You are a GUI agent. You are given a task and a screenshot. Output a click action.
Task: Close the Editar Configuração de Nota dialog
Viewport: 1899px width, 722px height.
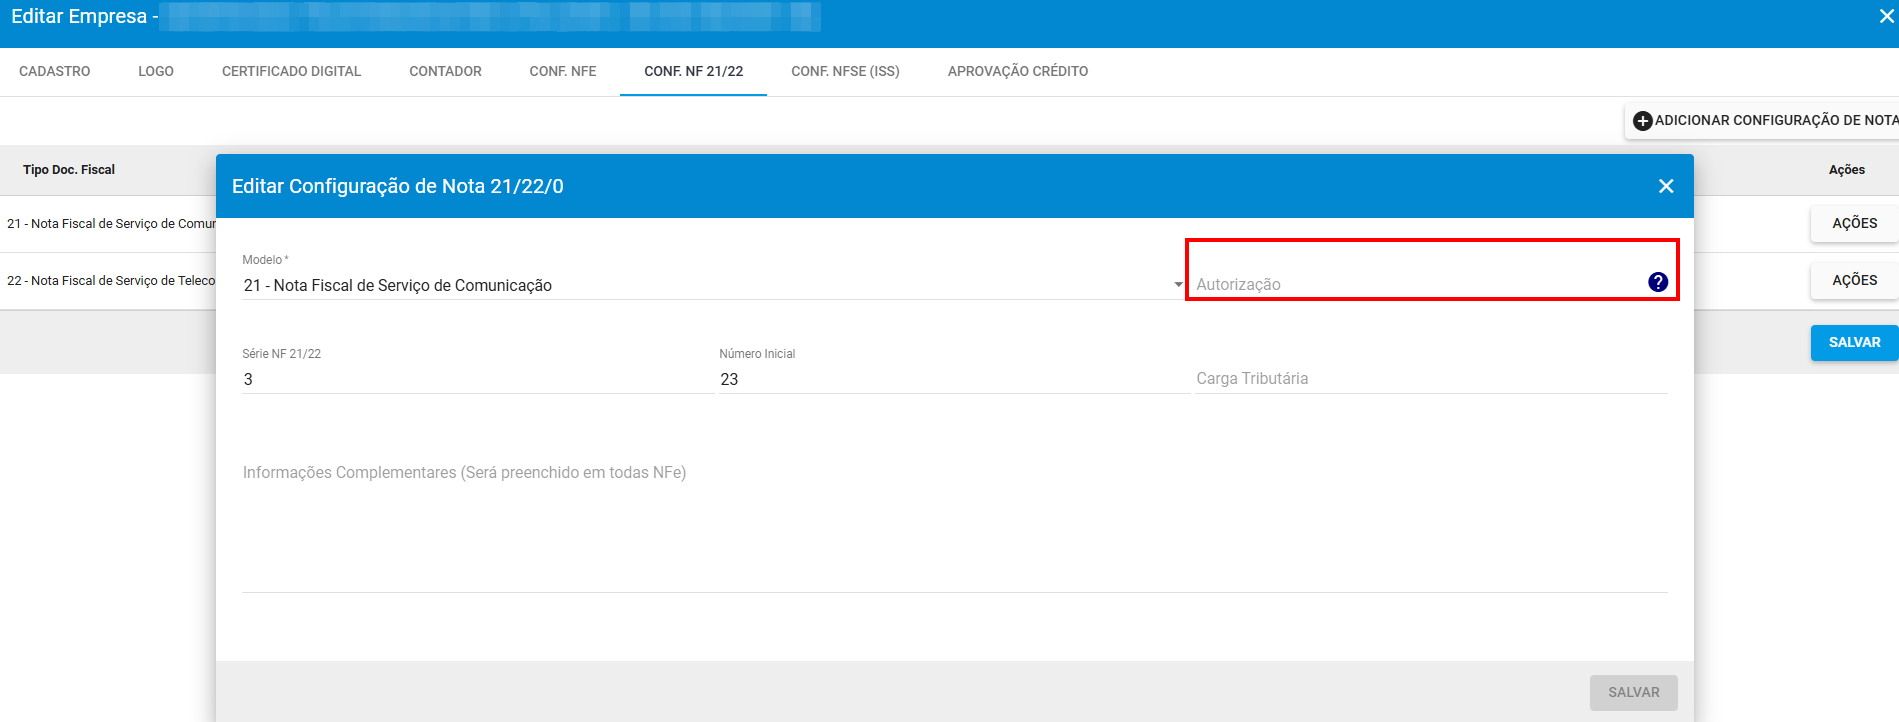coord(1666,186)
